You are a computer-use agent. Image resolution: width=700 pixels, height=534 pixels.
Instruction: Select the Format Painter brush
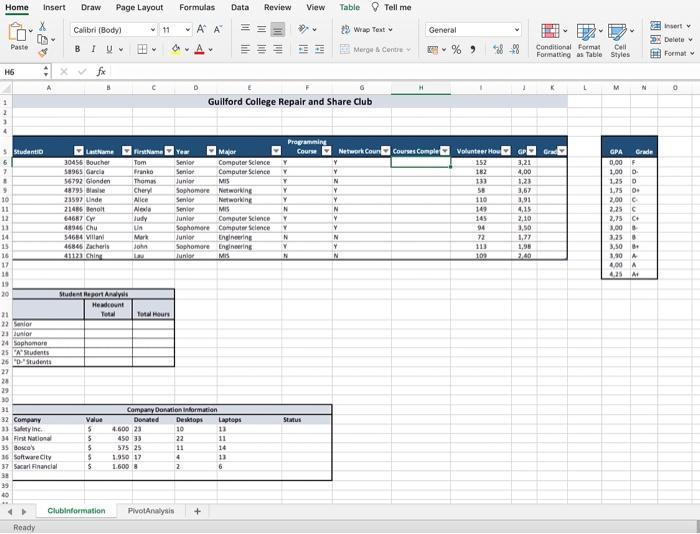pyautogui.click(x=43, y=53)
